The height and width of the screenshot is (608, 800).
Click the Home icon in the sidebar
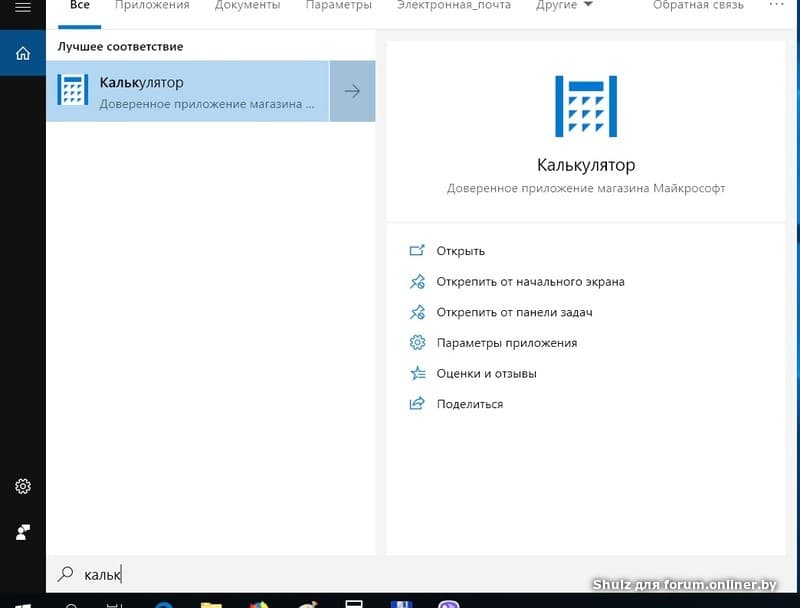(22, 53)
